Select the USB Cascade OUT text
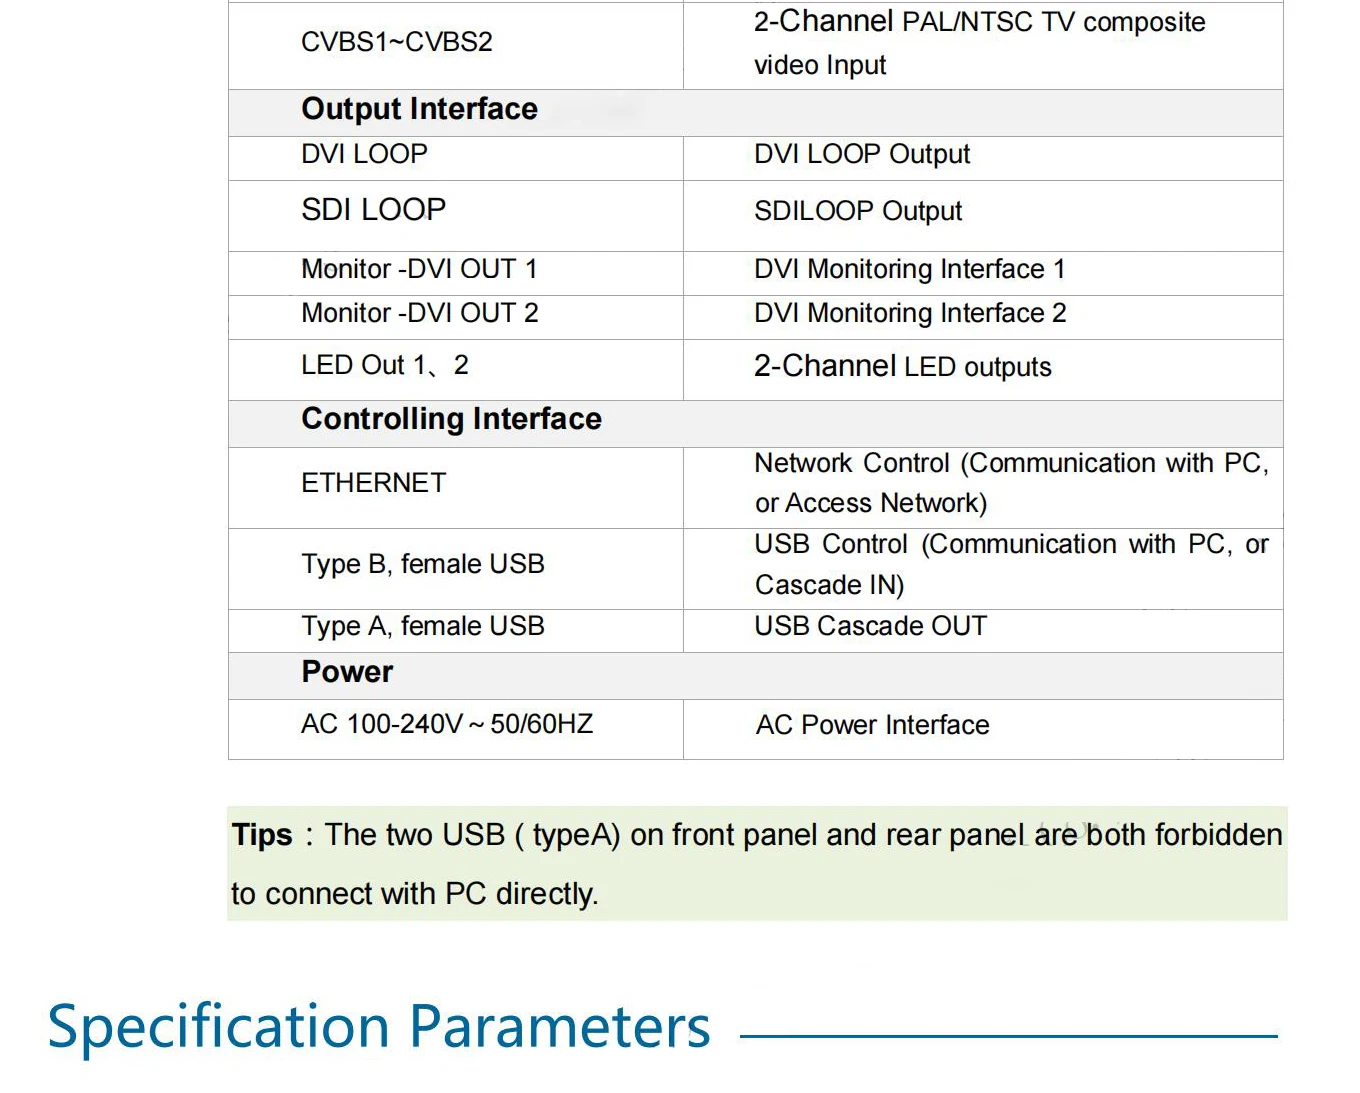Image resolution: width=1360 pixels, height=1093 pixels. [870, 626]
